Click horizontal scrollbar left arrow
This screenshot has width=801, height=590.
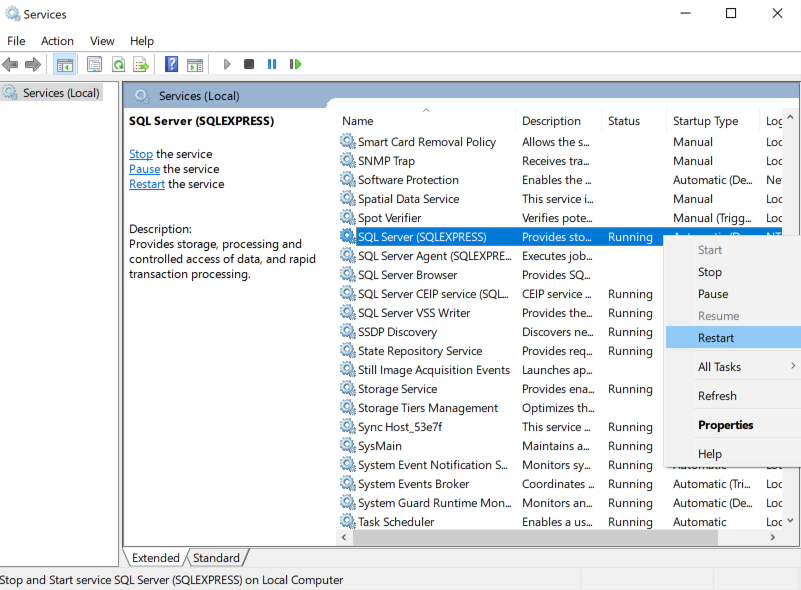coord(344,537)
